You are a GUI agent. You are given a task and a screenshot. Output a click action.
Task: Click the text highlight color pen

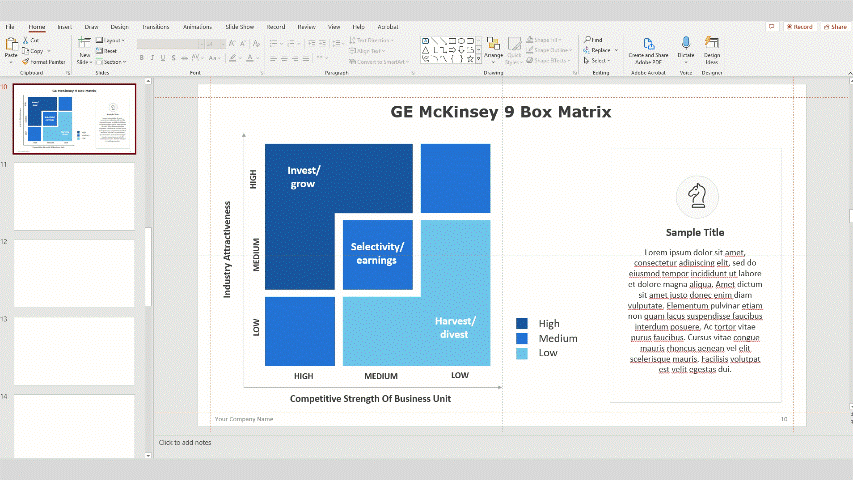(232, 58)
